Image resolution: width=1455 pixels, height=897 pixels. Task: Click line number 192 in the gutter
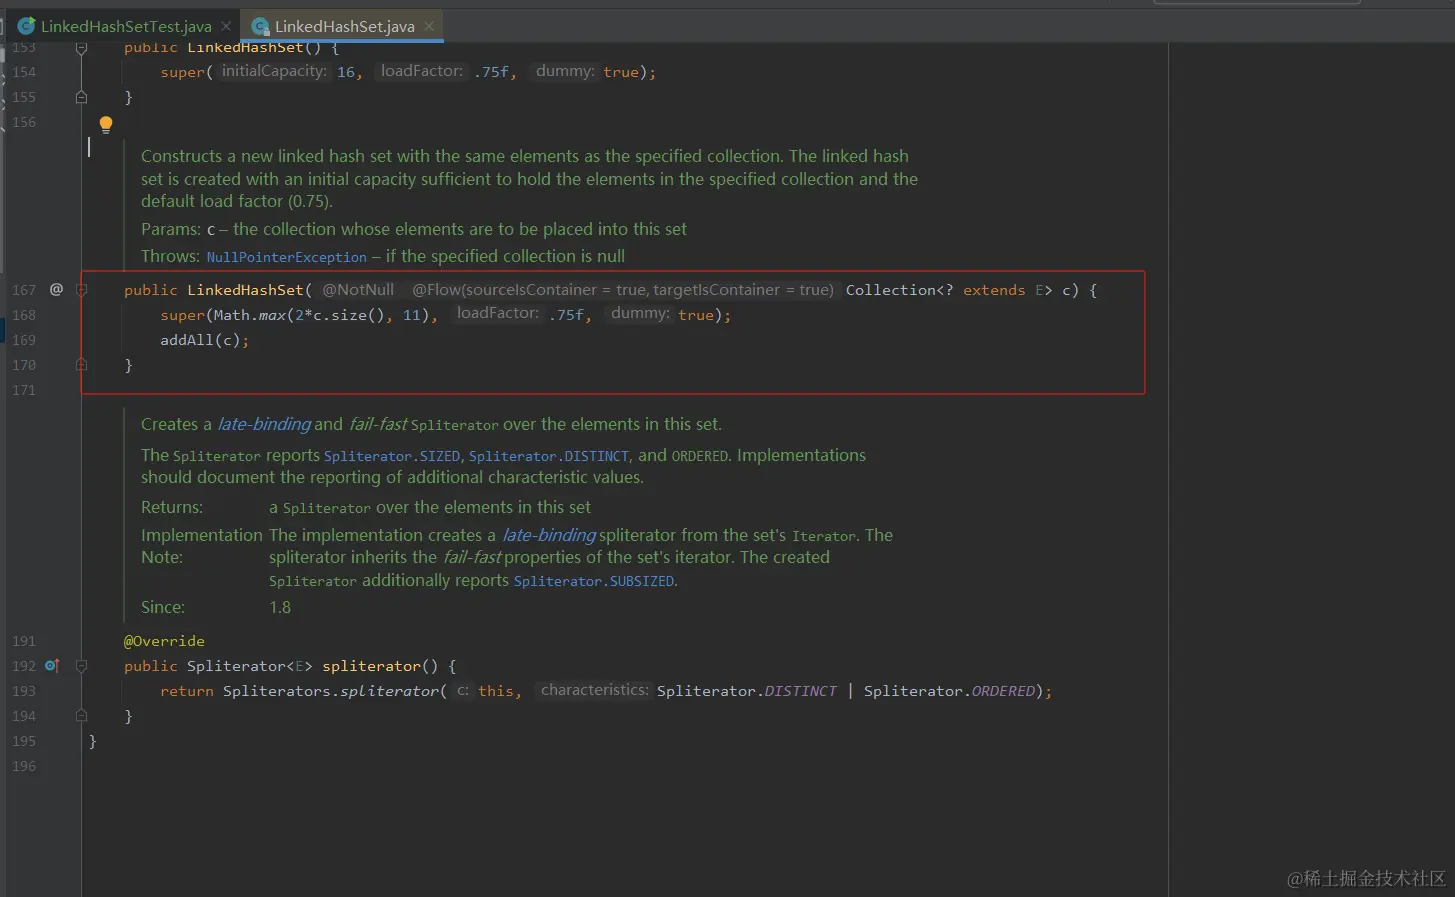tap(24, 666)
